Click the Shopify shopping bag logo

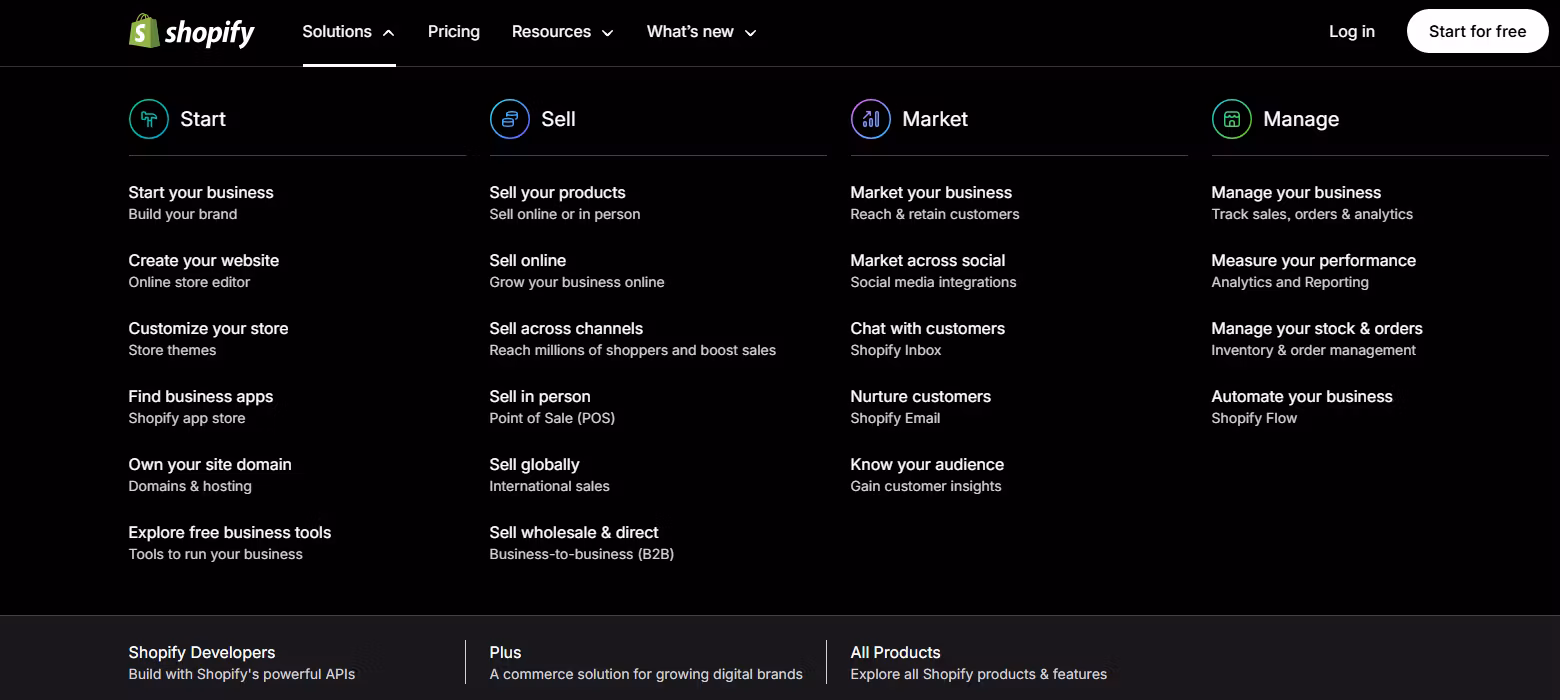click(x=145, y=31)
